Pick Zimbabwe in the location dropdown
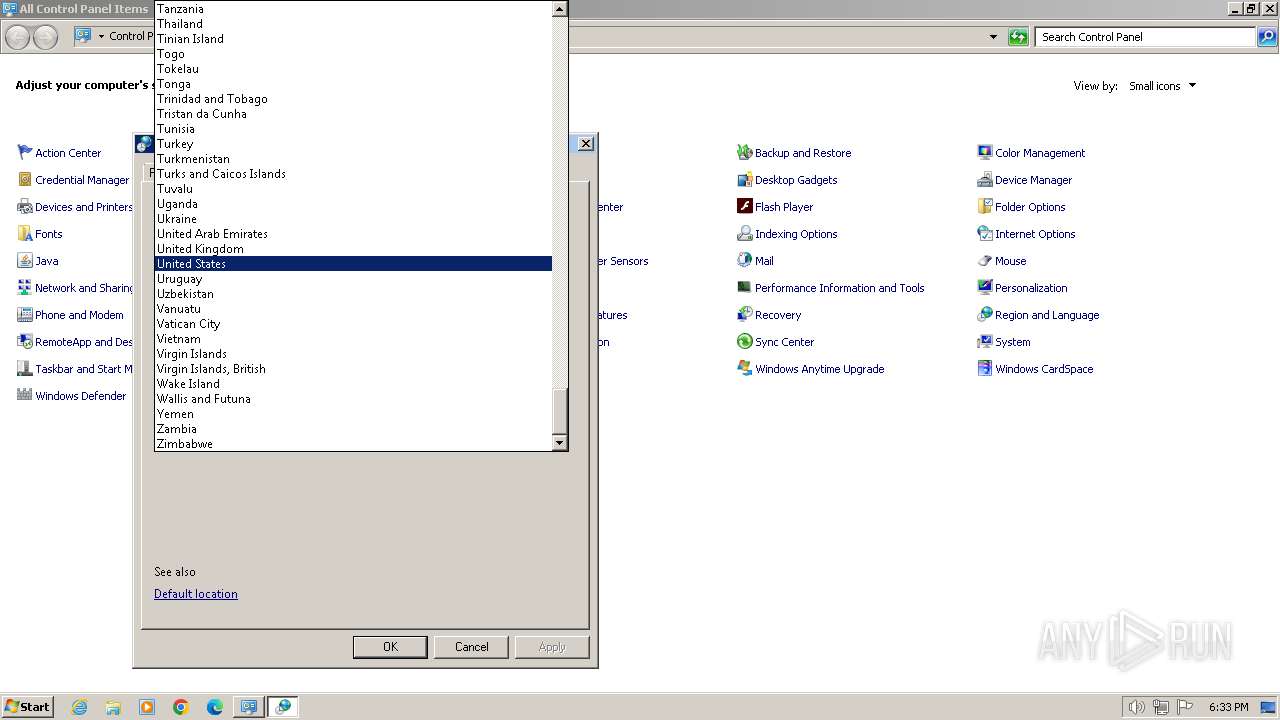This screenshot has width=1280, height=720. tap(353, 444)
